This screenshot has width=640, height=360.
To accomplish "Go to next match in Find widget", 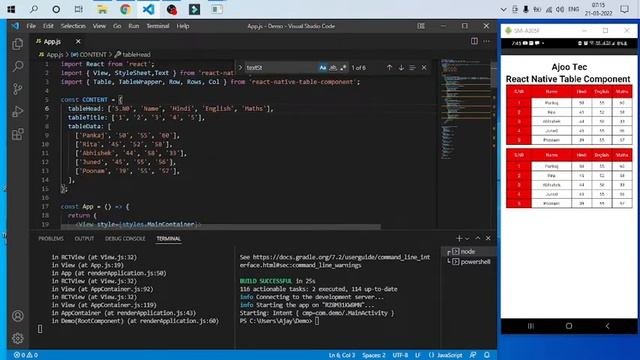I will click(x=401, y=68).
